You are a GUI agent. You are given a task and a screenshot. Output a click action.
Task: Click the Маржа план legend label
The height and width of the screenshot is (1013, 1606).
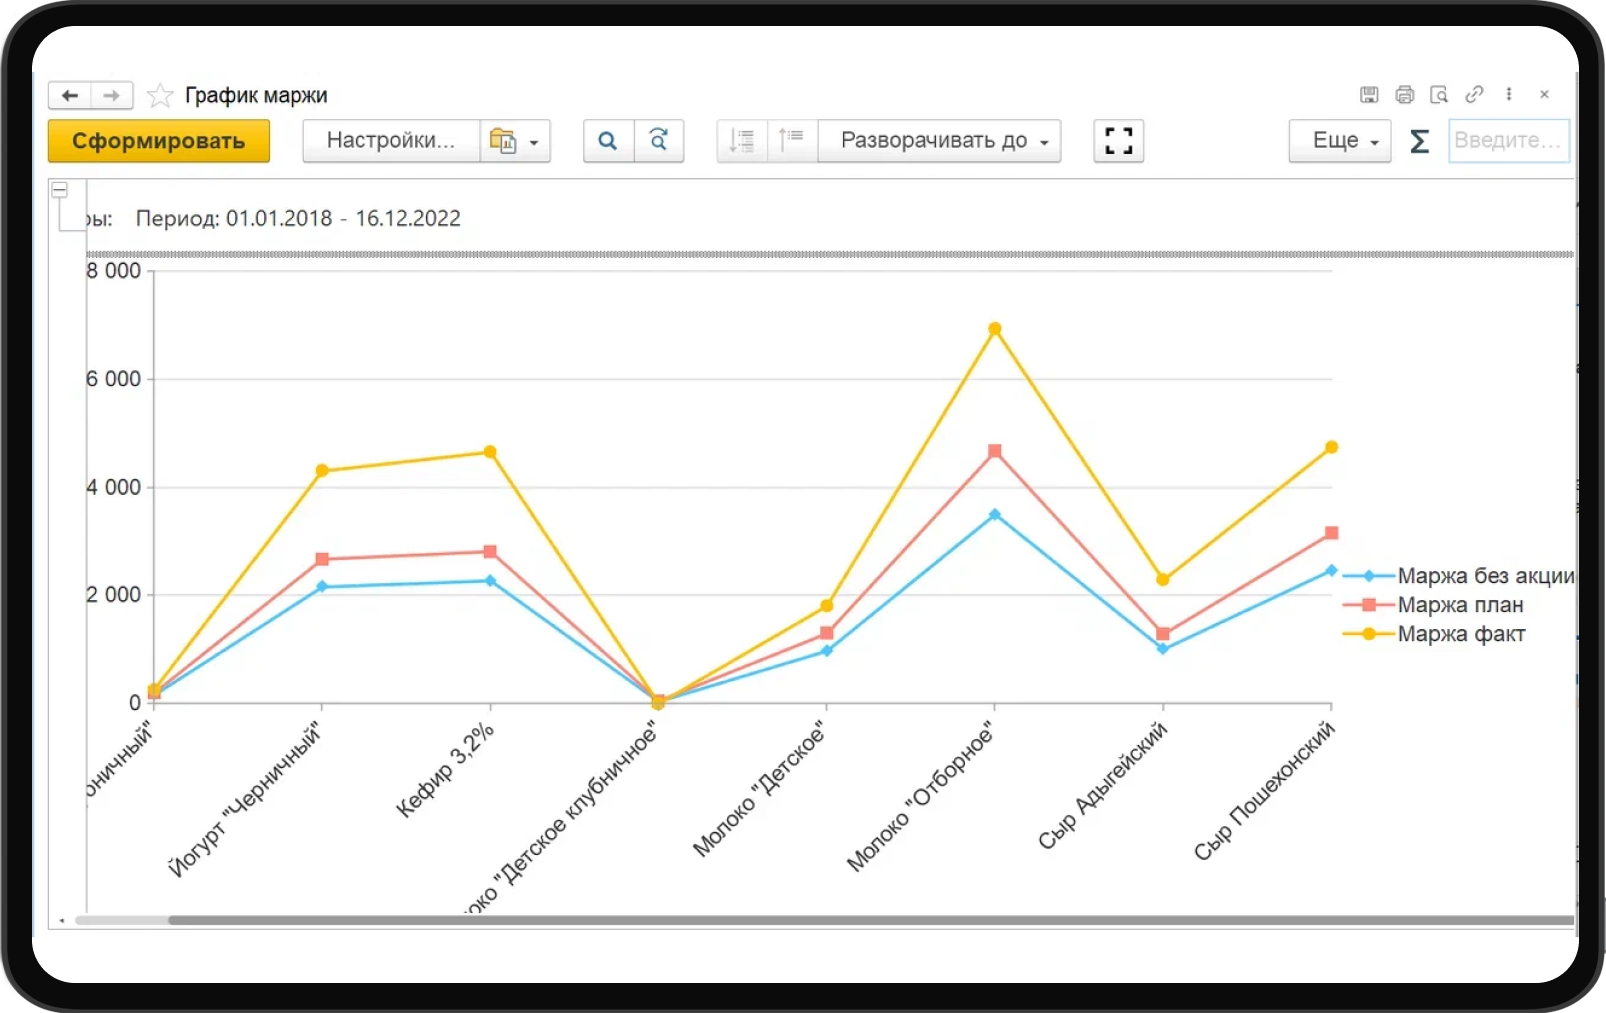(1461, 605)
